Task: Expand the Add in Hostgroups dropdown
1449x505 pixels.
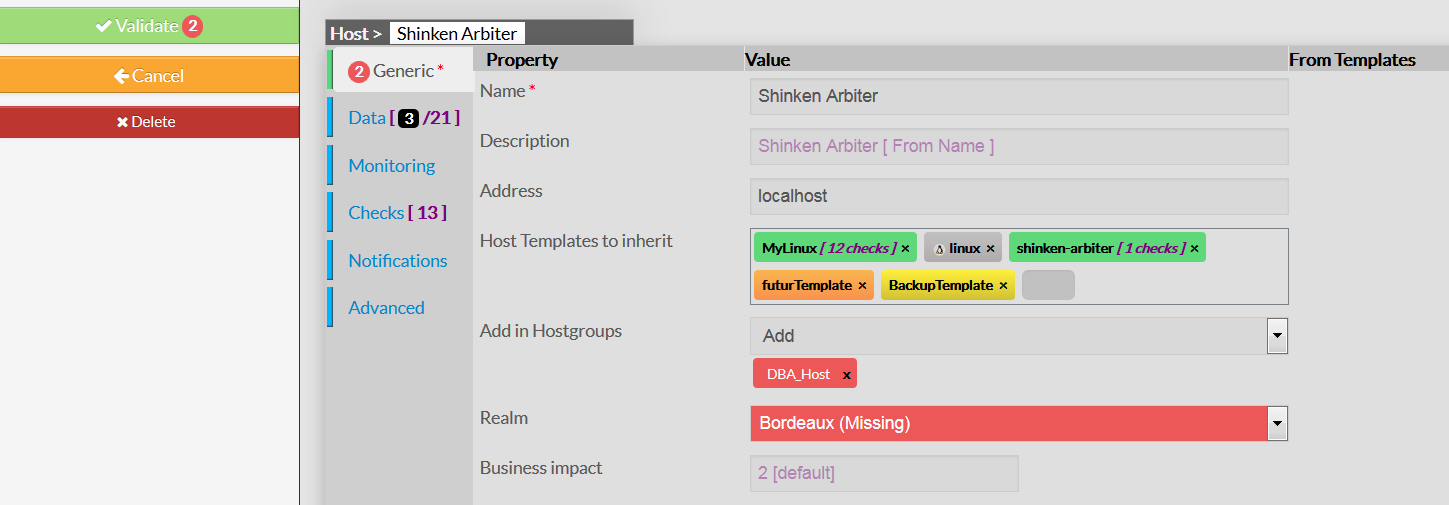Action: click(x=1277, y=336)
